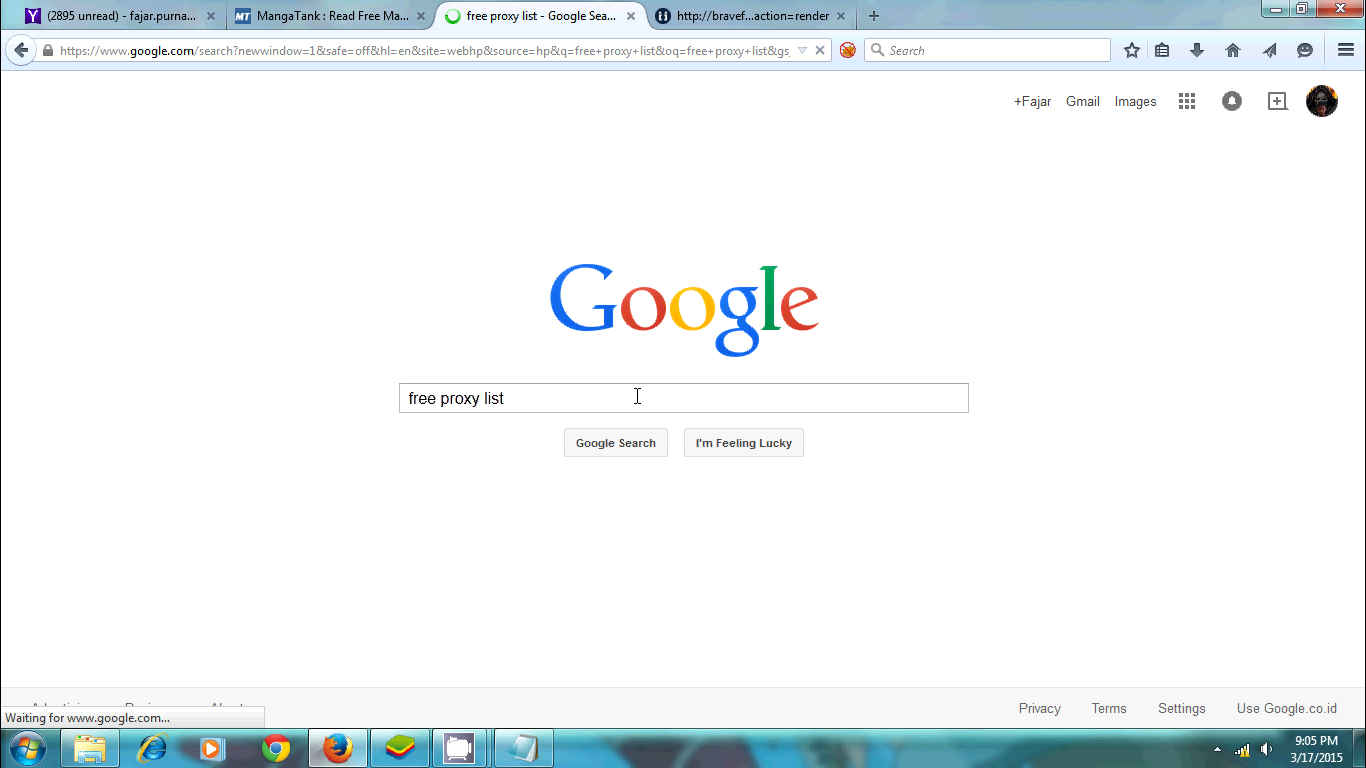This screenshot has width=1366, height=768.
Task: Switch to the bravef...action=render tab
Action: (x=752, y=16)
